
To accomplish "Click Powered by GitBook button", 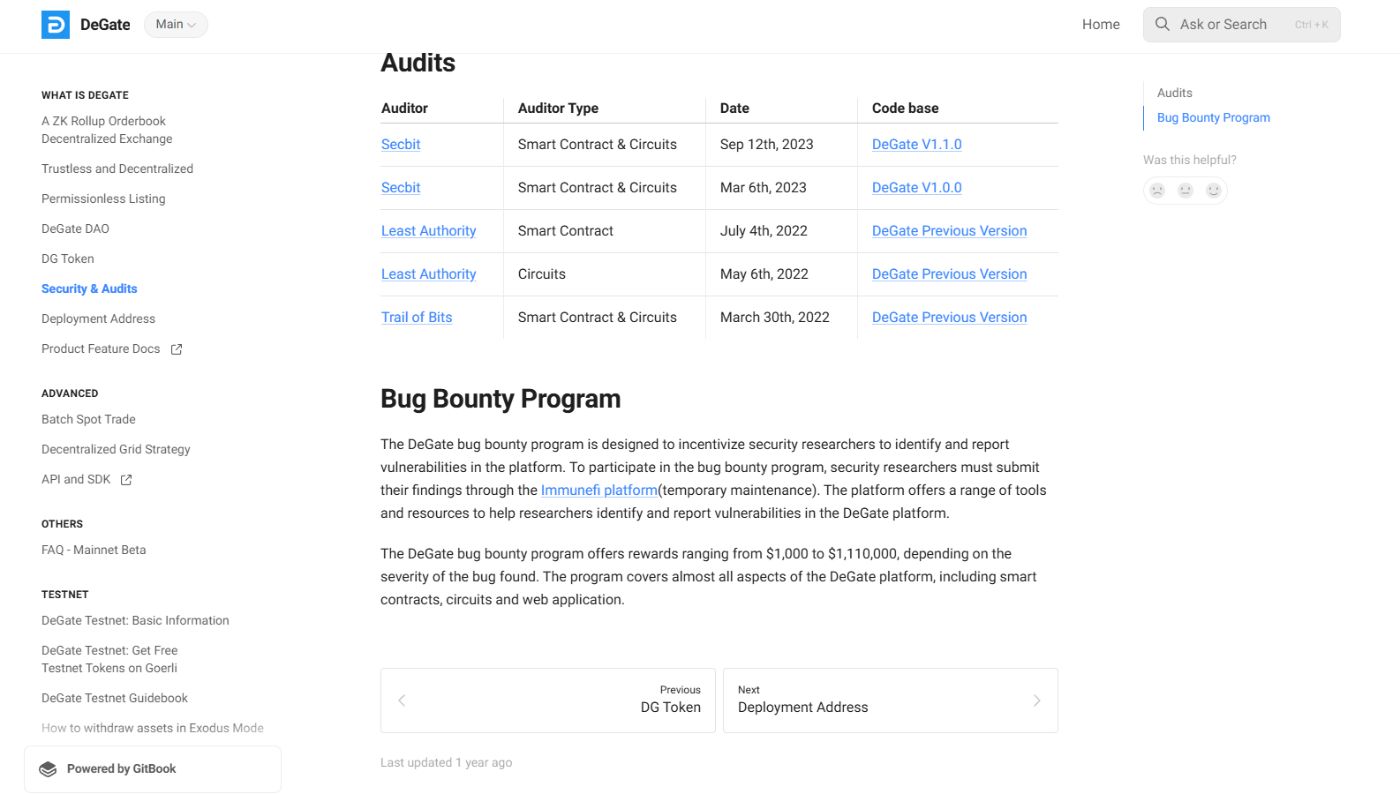I will pos(153,769).
